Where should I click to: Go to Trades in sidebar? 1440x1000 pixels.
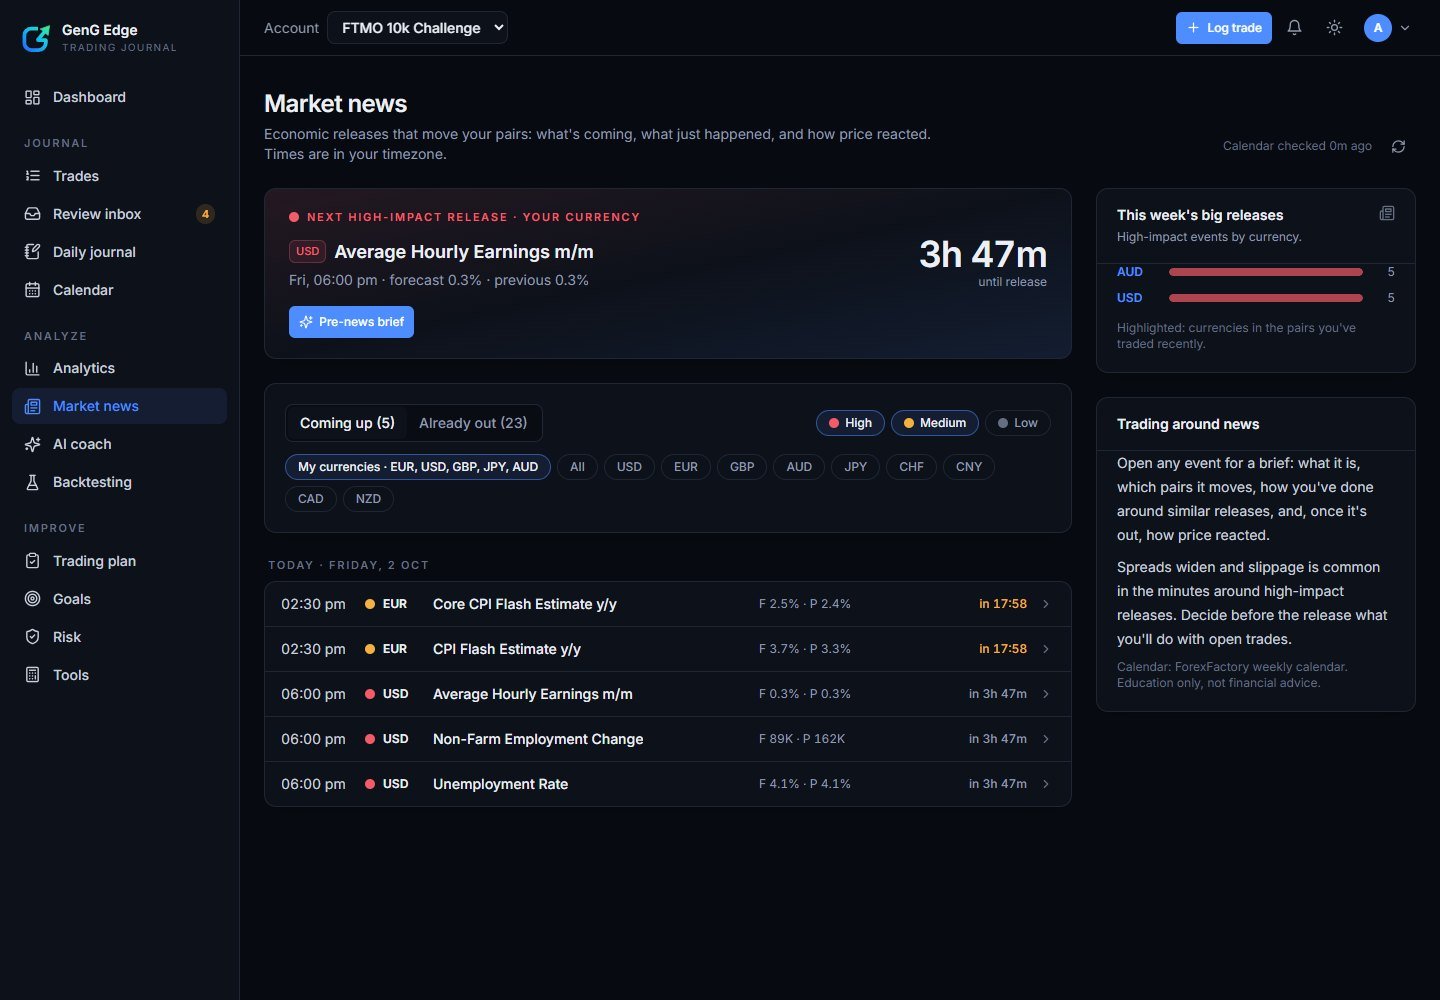point(119,176)
